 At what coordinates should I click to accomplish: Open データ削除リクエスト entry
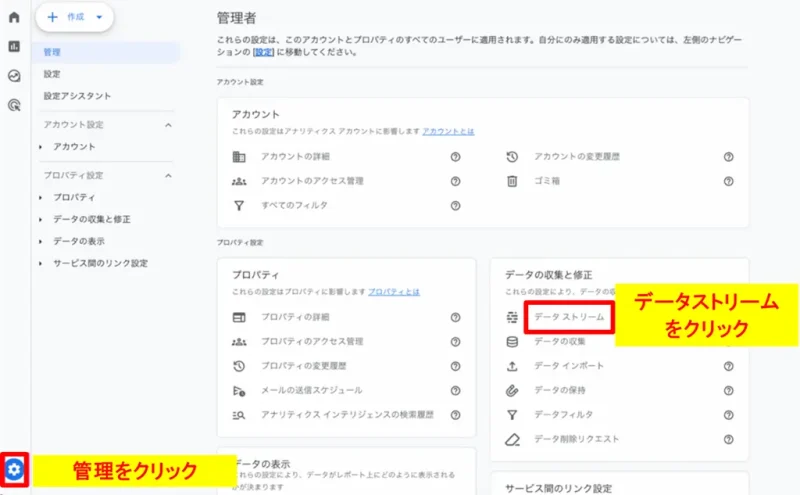[x=576, y=439]
